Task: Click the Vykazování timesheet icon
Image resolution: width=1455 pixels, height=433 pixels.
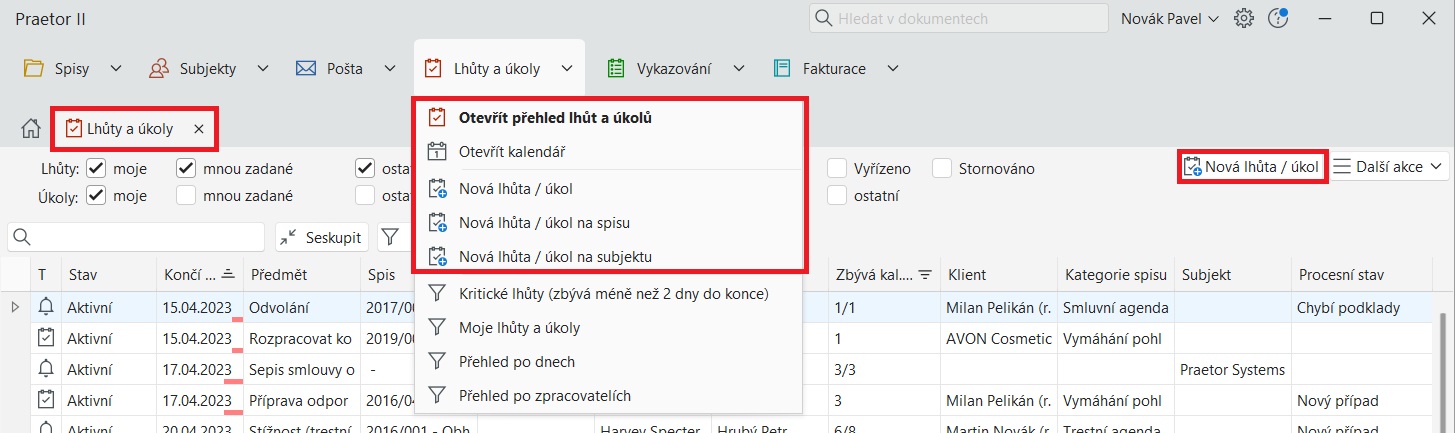Action: pos(616,69)
